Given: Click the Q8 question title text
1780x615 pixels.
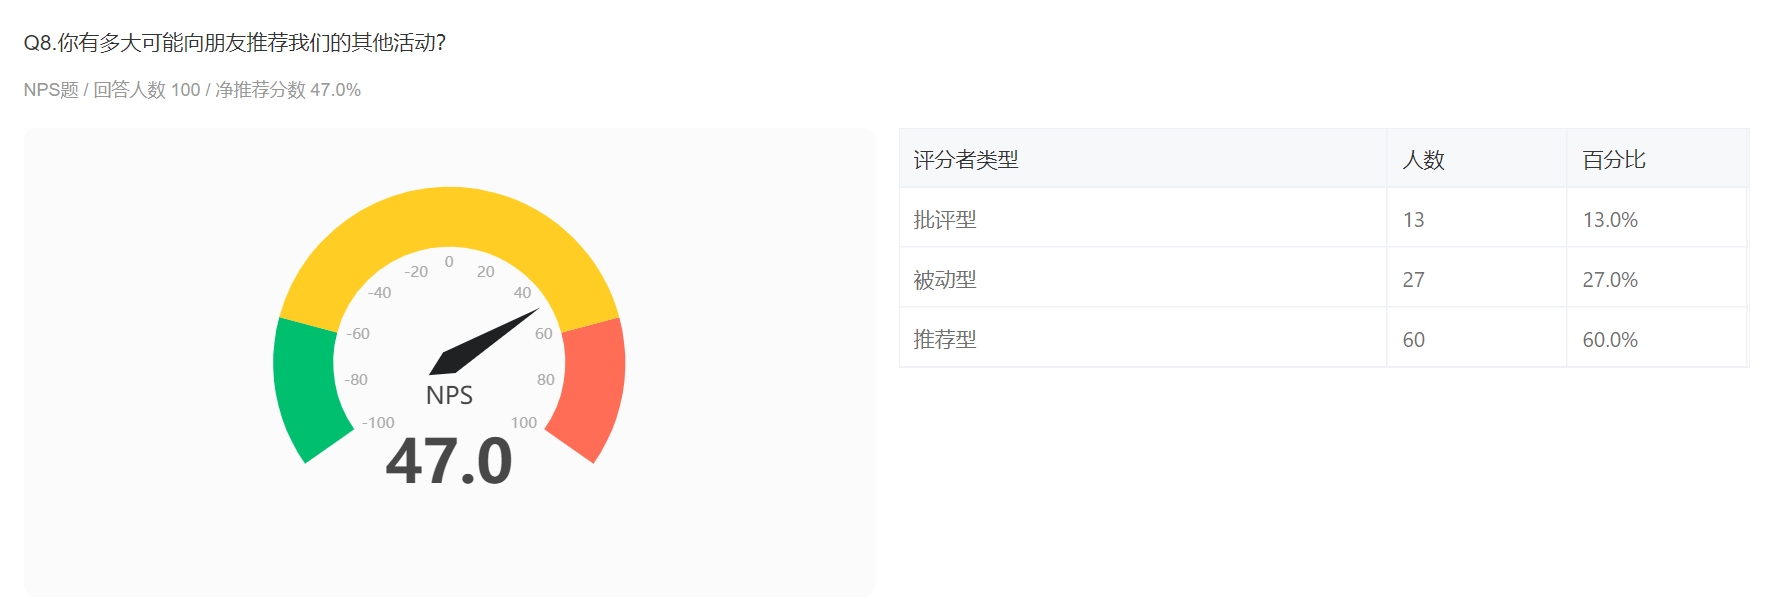Looking at the screenshot, I should tap(234, 43).
